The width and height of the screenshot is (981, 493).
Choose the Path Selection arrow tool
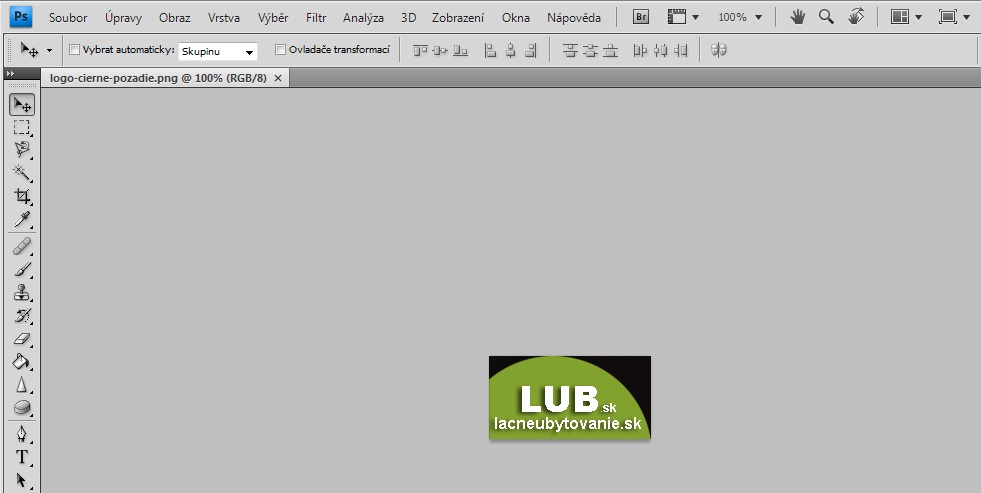pos(22,480)
